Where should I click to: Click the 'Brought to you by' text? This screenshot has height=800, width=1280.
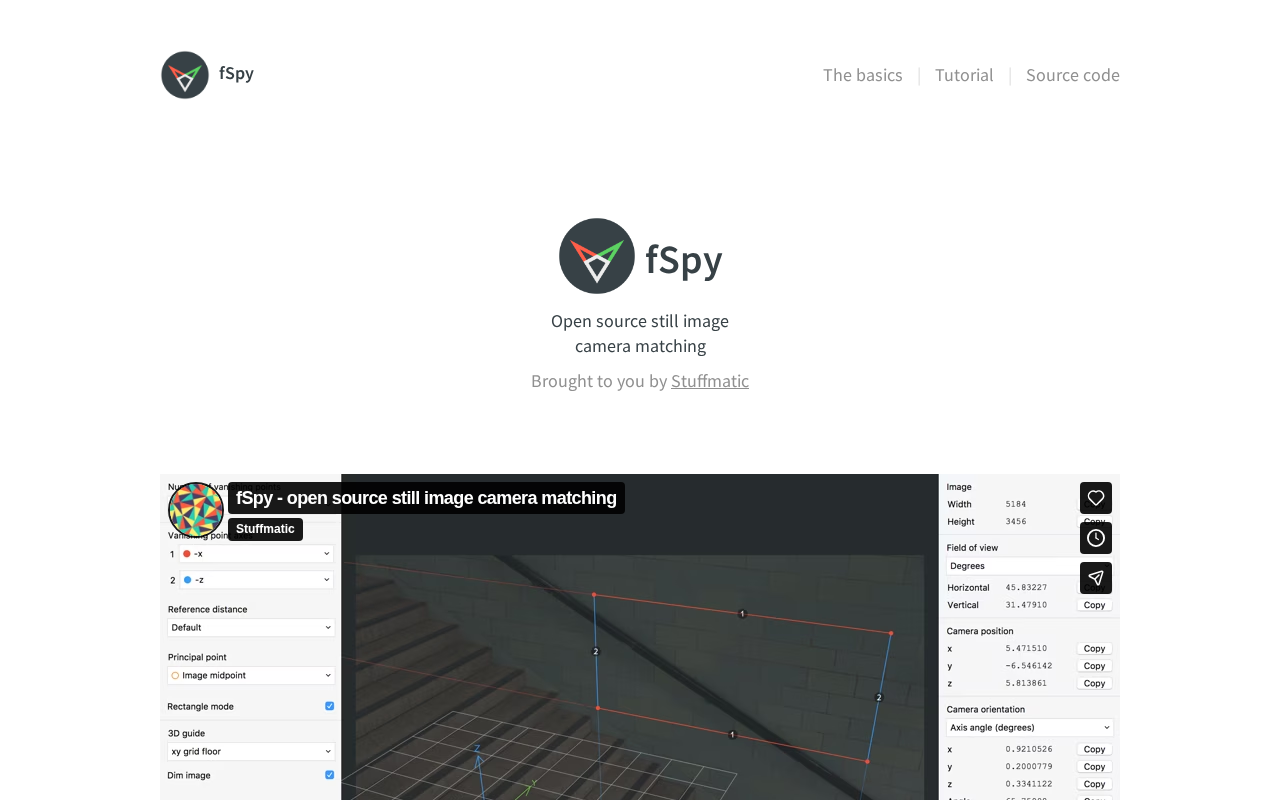click(599, 381)
